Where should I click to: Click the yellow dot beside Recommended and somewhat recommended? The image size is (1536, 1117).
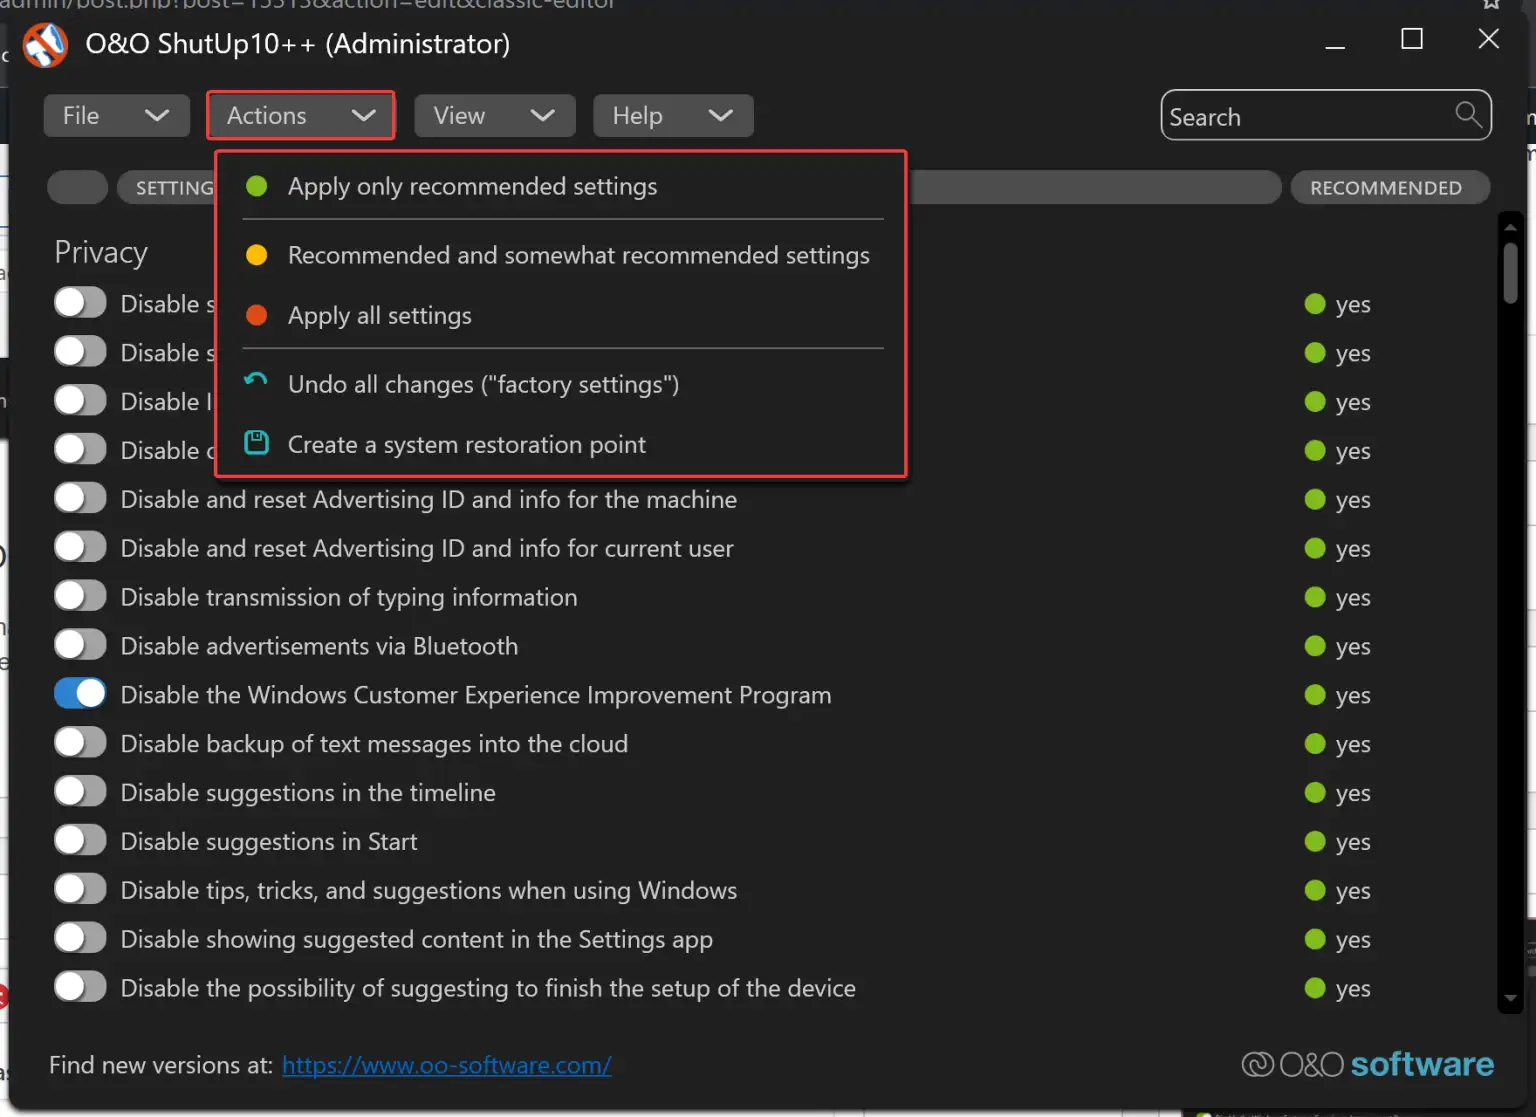[257, 255]
